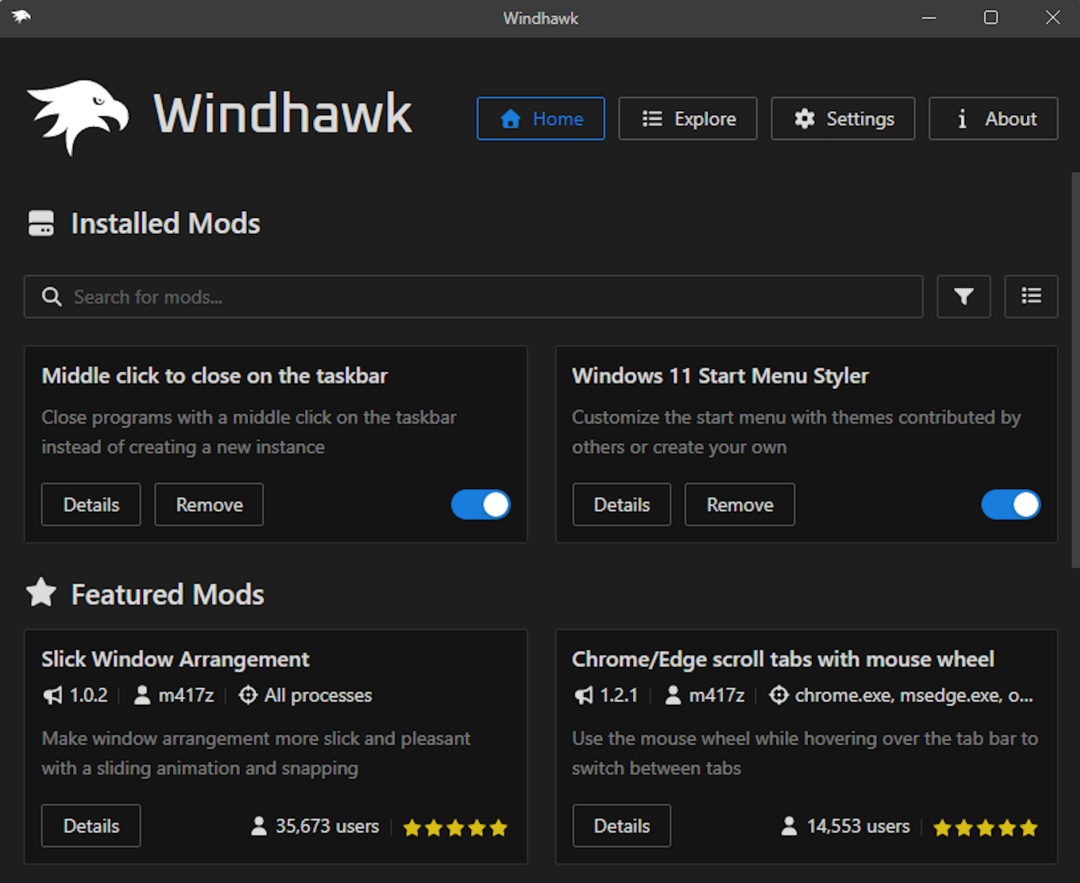This screenshot has height=883, width=1080.
Task: Remove Windows 11 Start Menu Styler mod
Action: point(740,505)
